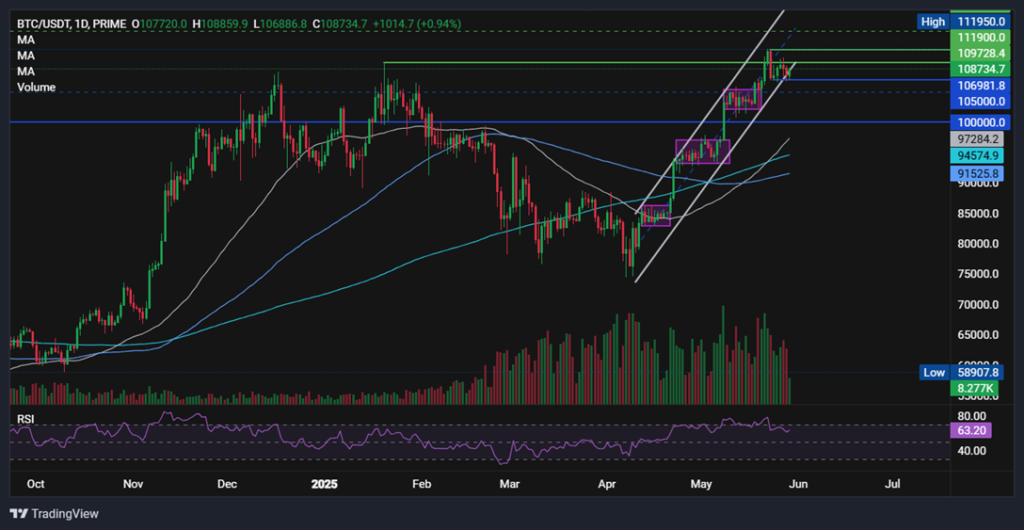This screenshot has height=530, width=1024.
Task: Click the blue Low price tag
Action: (934, 373)
